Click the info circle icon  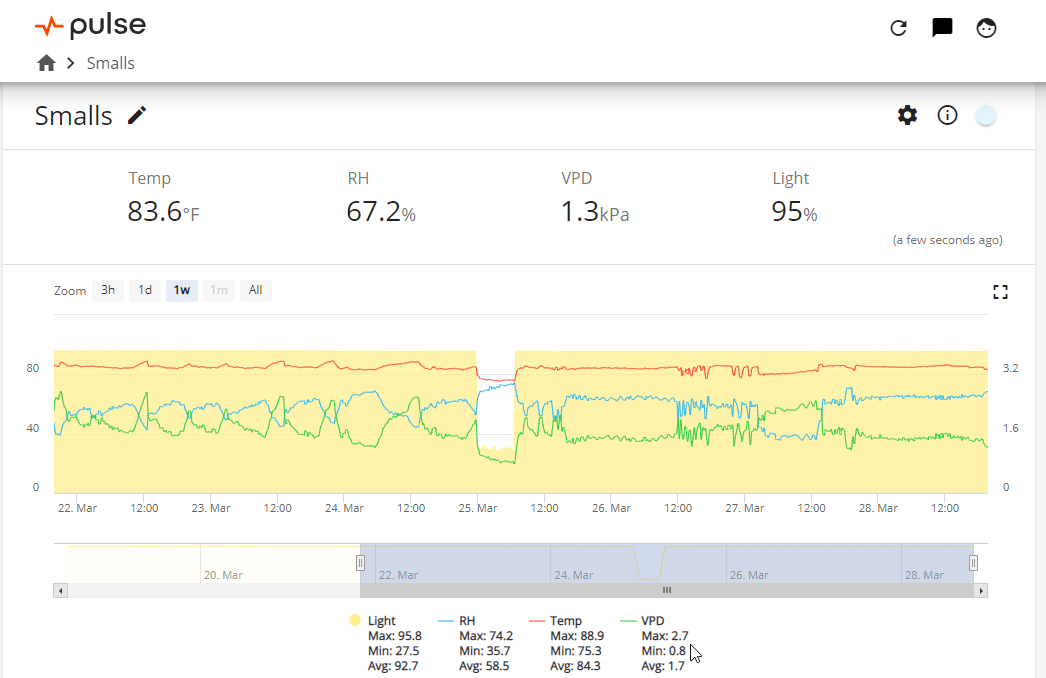pyautogui.click(x=947, y=115)
